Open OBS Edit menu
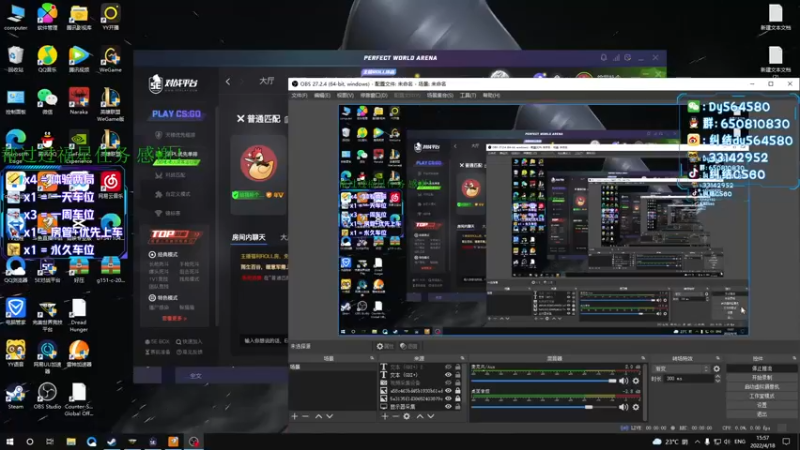Screen dimensions: 800x450 (x=321, y=95)
